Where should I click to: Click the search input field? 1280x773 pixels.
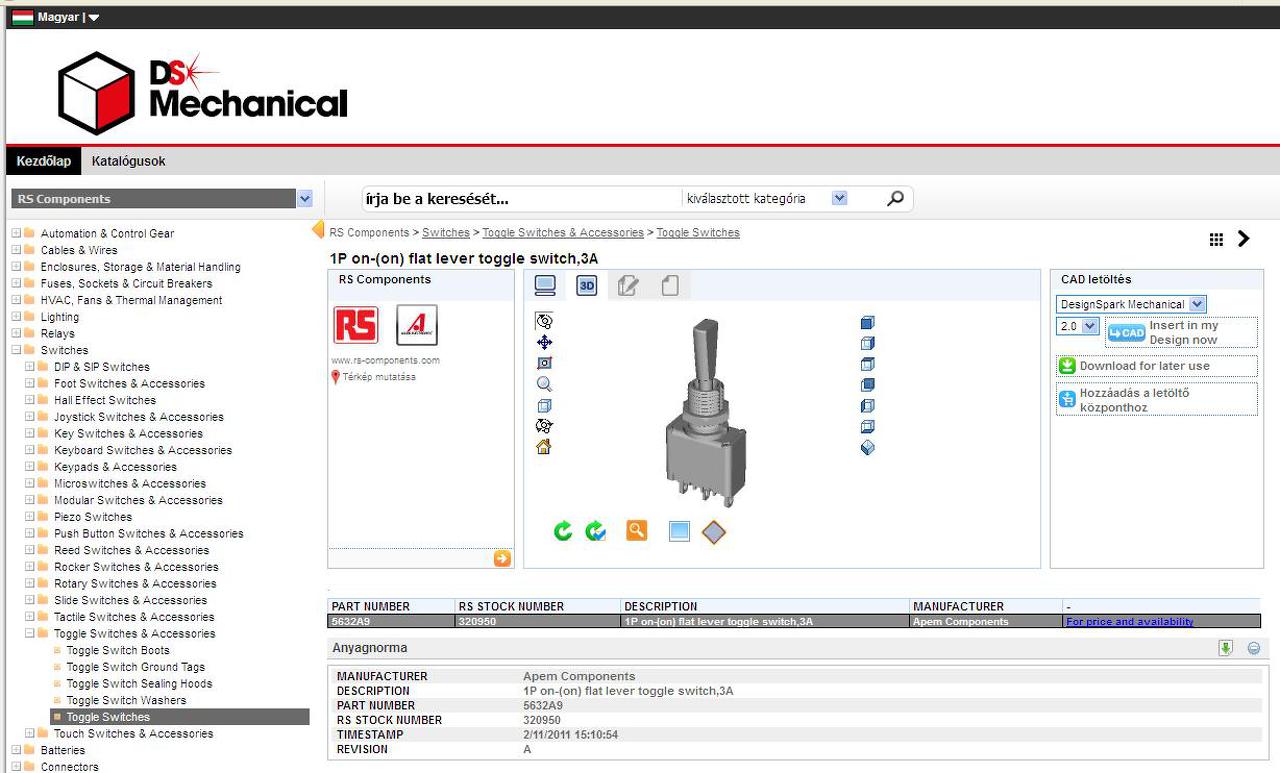(521, 199)
